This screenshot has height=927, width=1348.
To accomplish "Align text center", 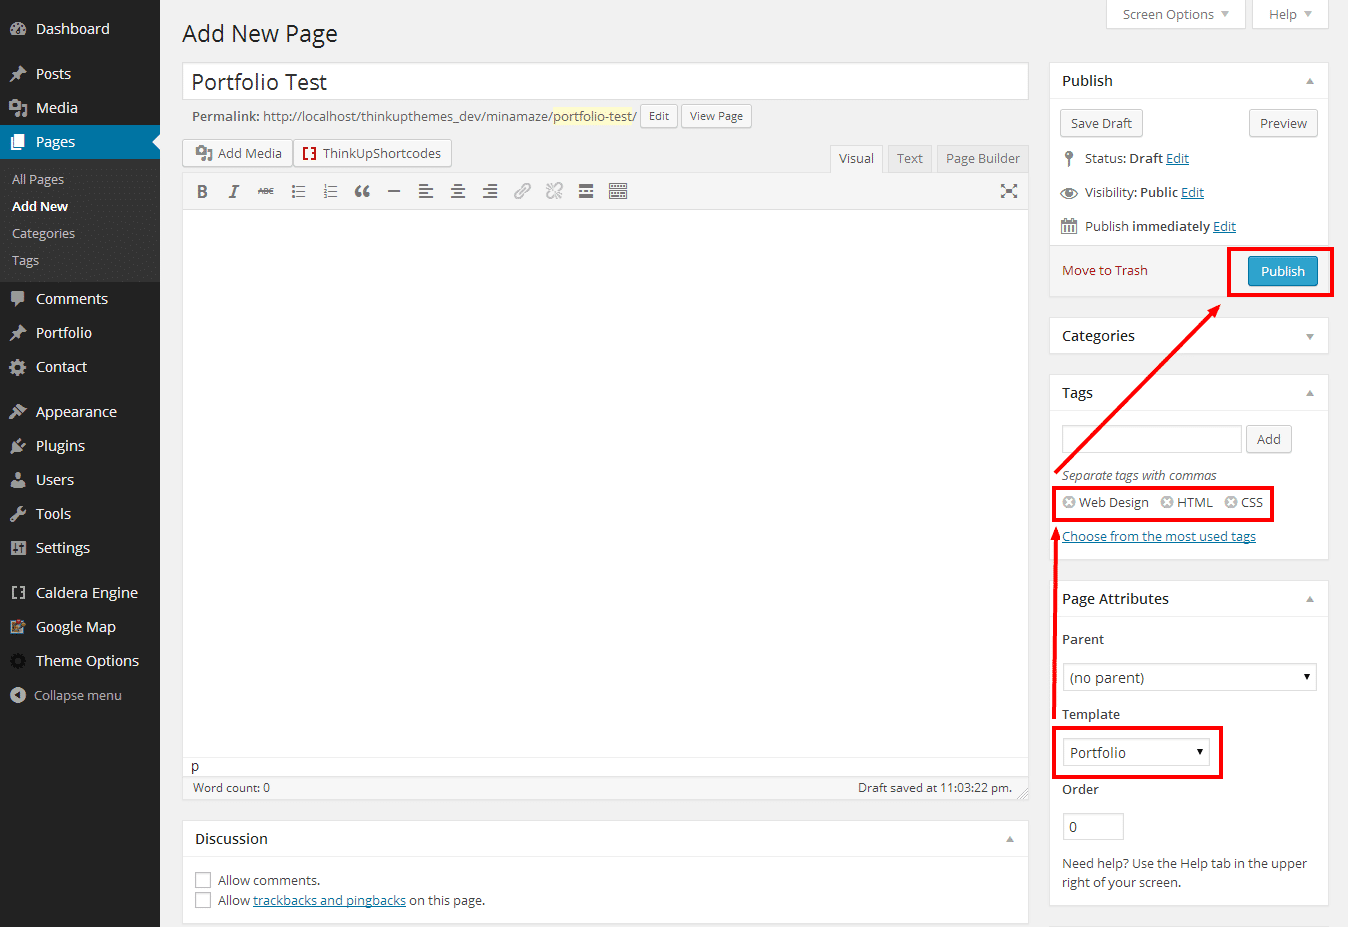I will (x=458, y=191).
